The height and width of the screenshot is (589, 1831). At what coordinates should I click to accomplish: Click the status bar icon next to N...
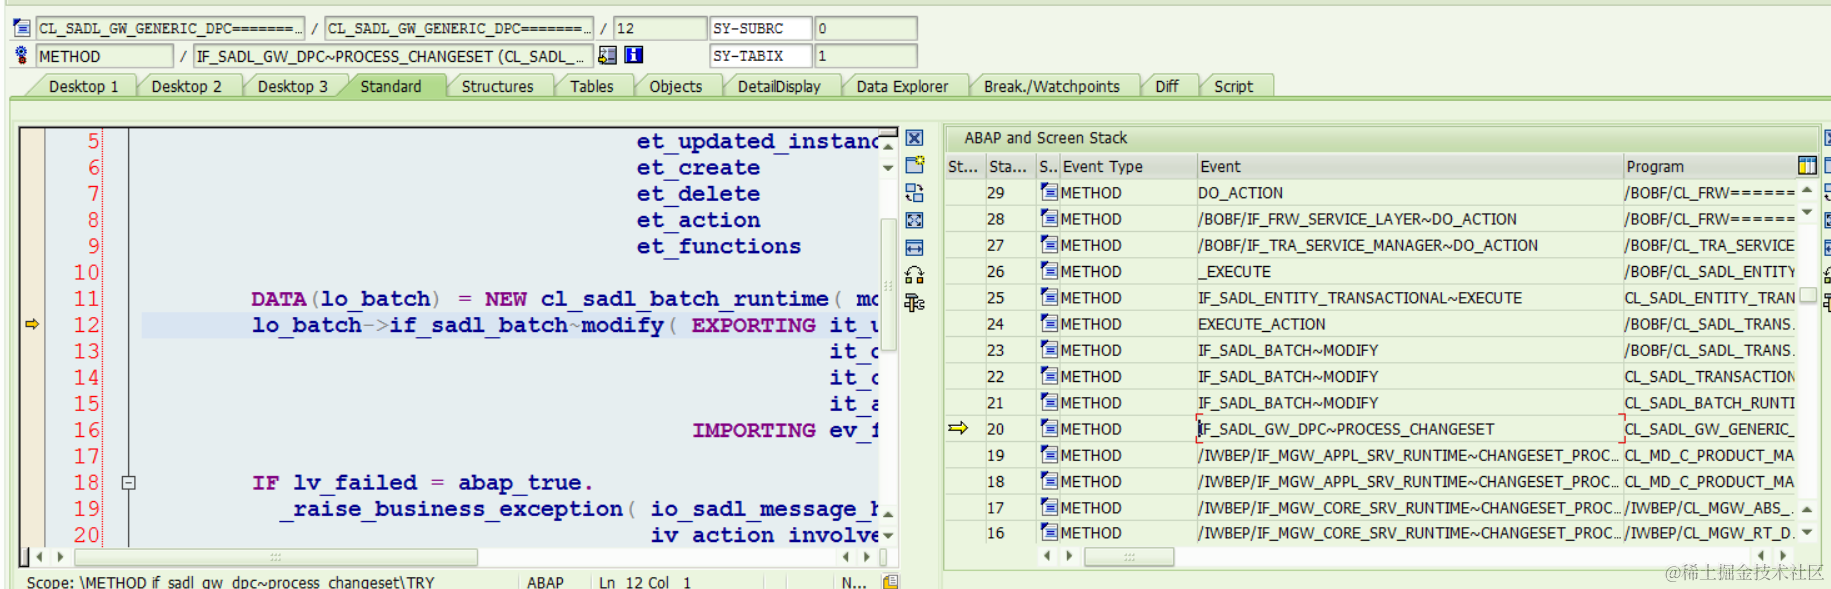890,581
